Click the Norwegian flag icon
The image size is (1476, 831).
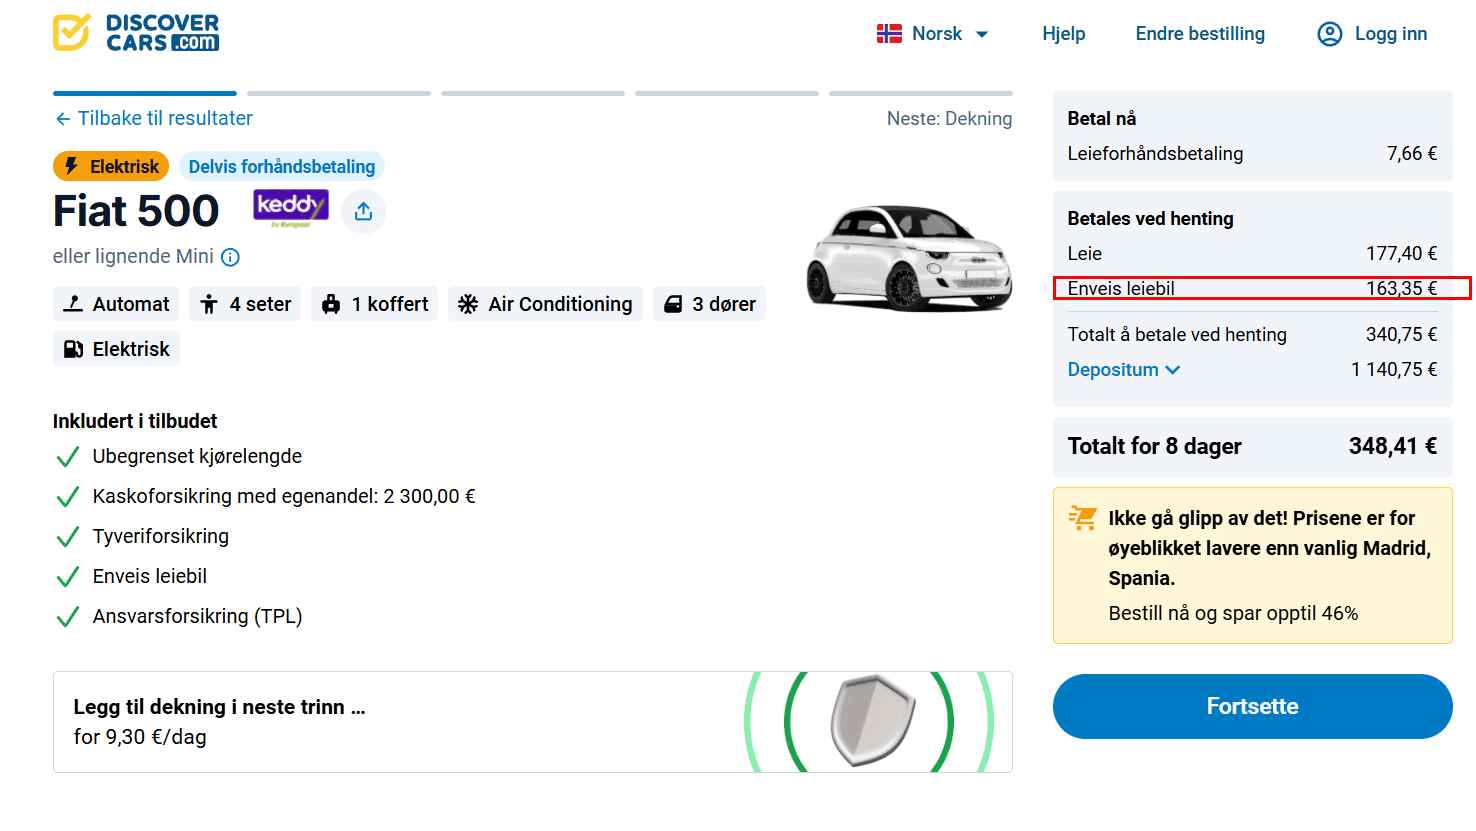coord(889,34)
